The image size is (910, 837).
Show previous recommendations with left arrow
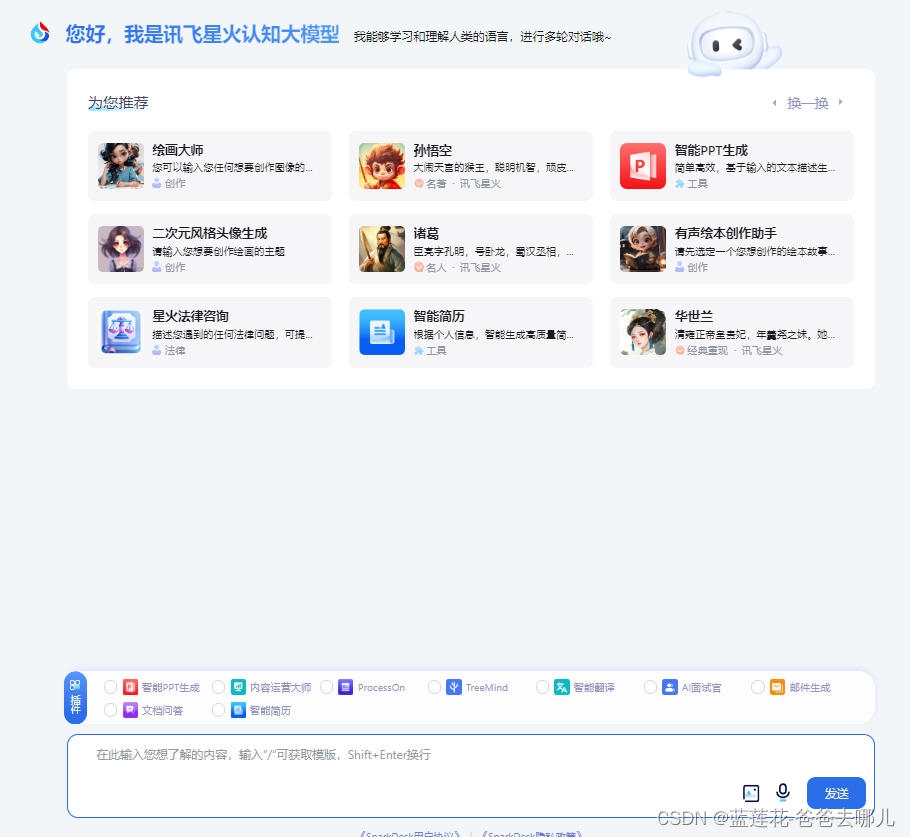click(x=774, y=103)
